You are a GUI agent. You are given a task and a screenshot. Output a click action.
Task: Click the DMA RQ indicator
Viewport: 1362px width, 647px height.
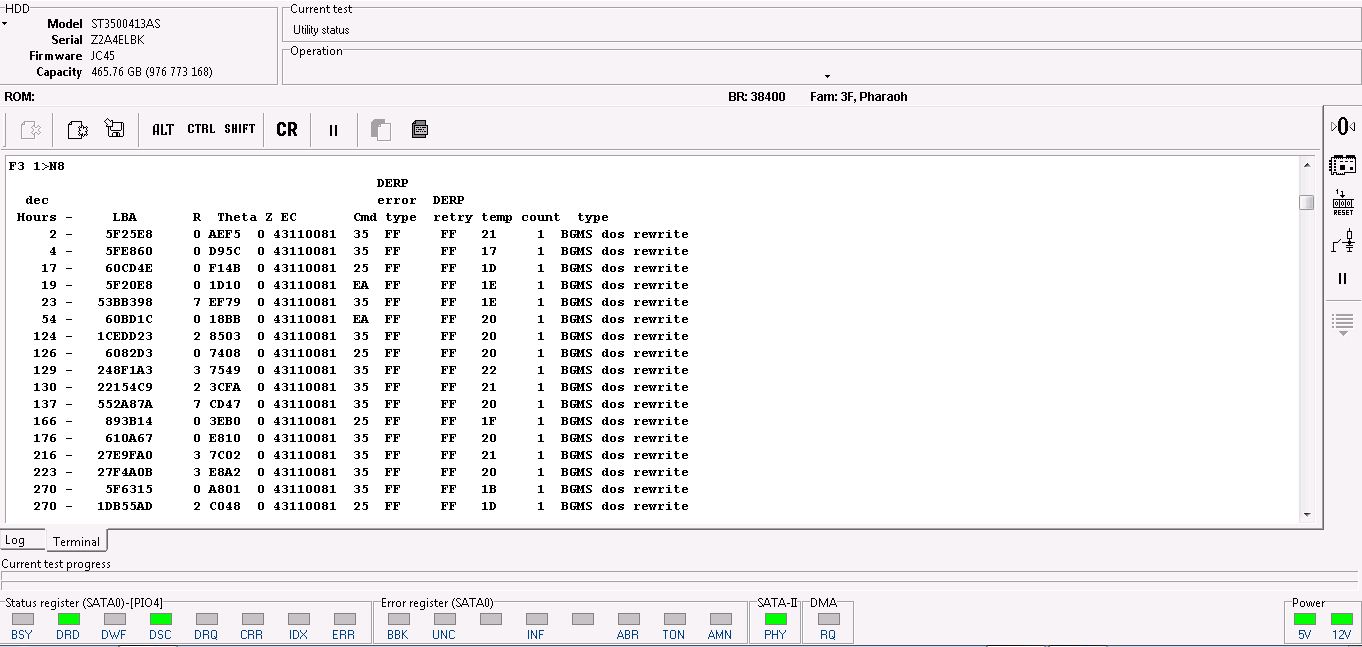[x=828, y=619]
